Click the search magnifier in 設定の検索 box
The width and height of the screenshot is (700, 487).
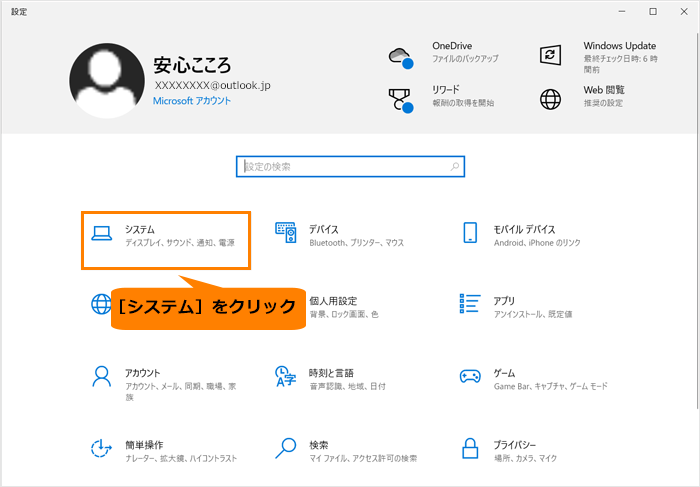454,166
